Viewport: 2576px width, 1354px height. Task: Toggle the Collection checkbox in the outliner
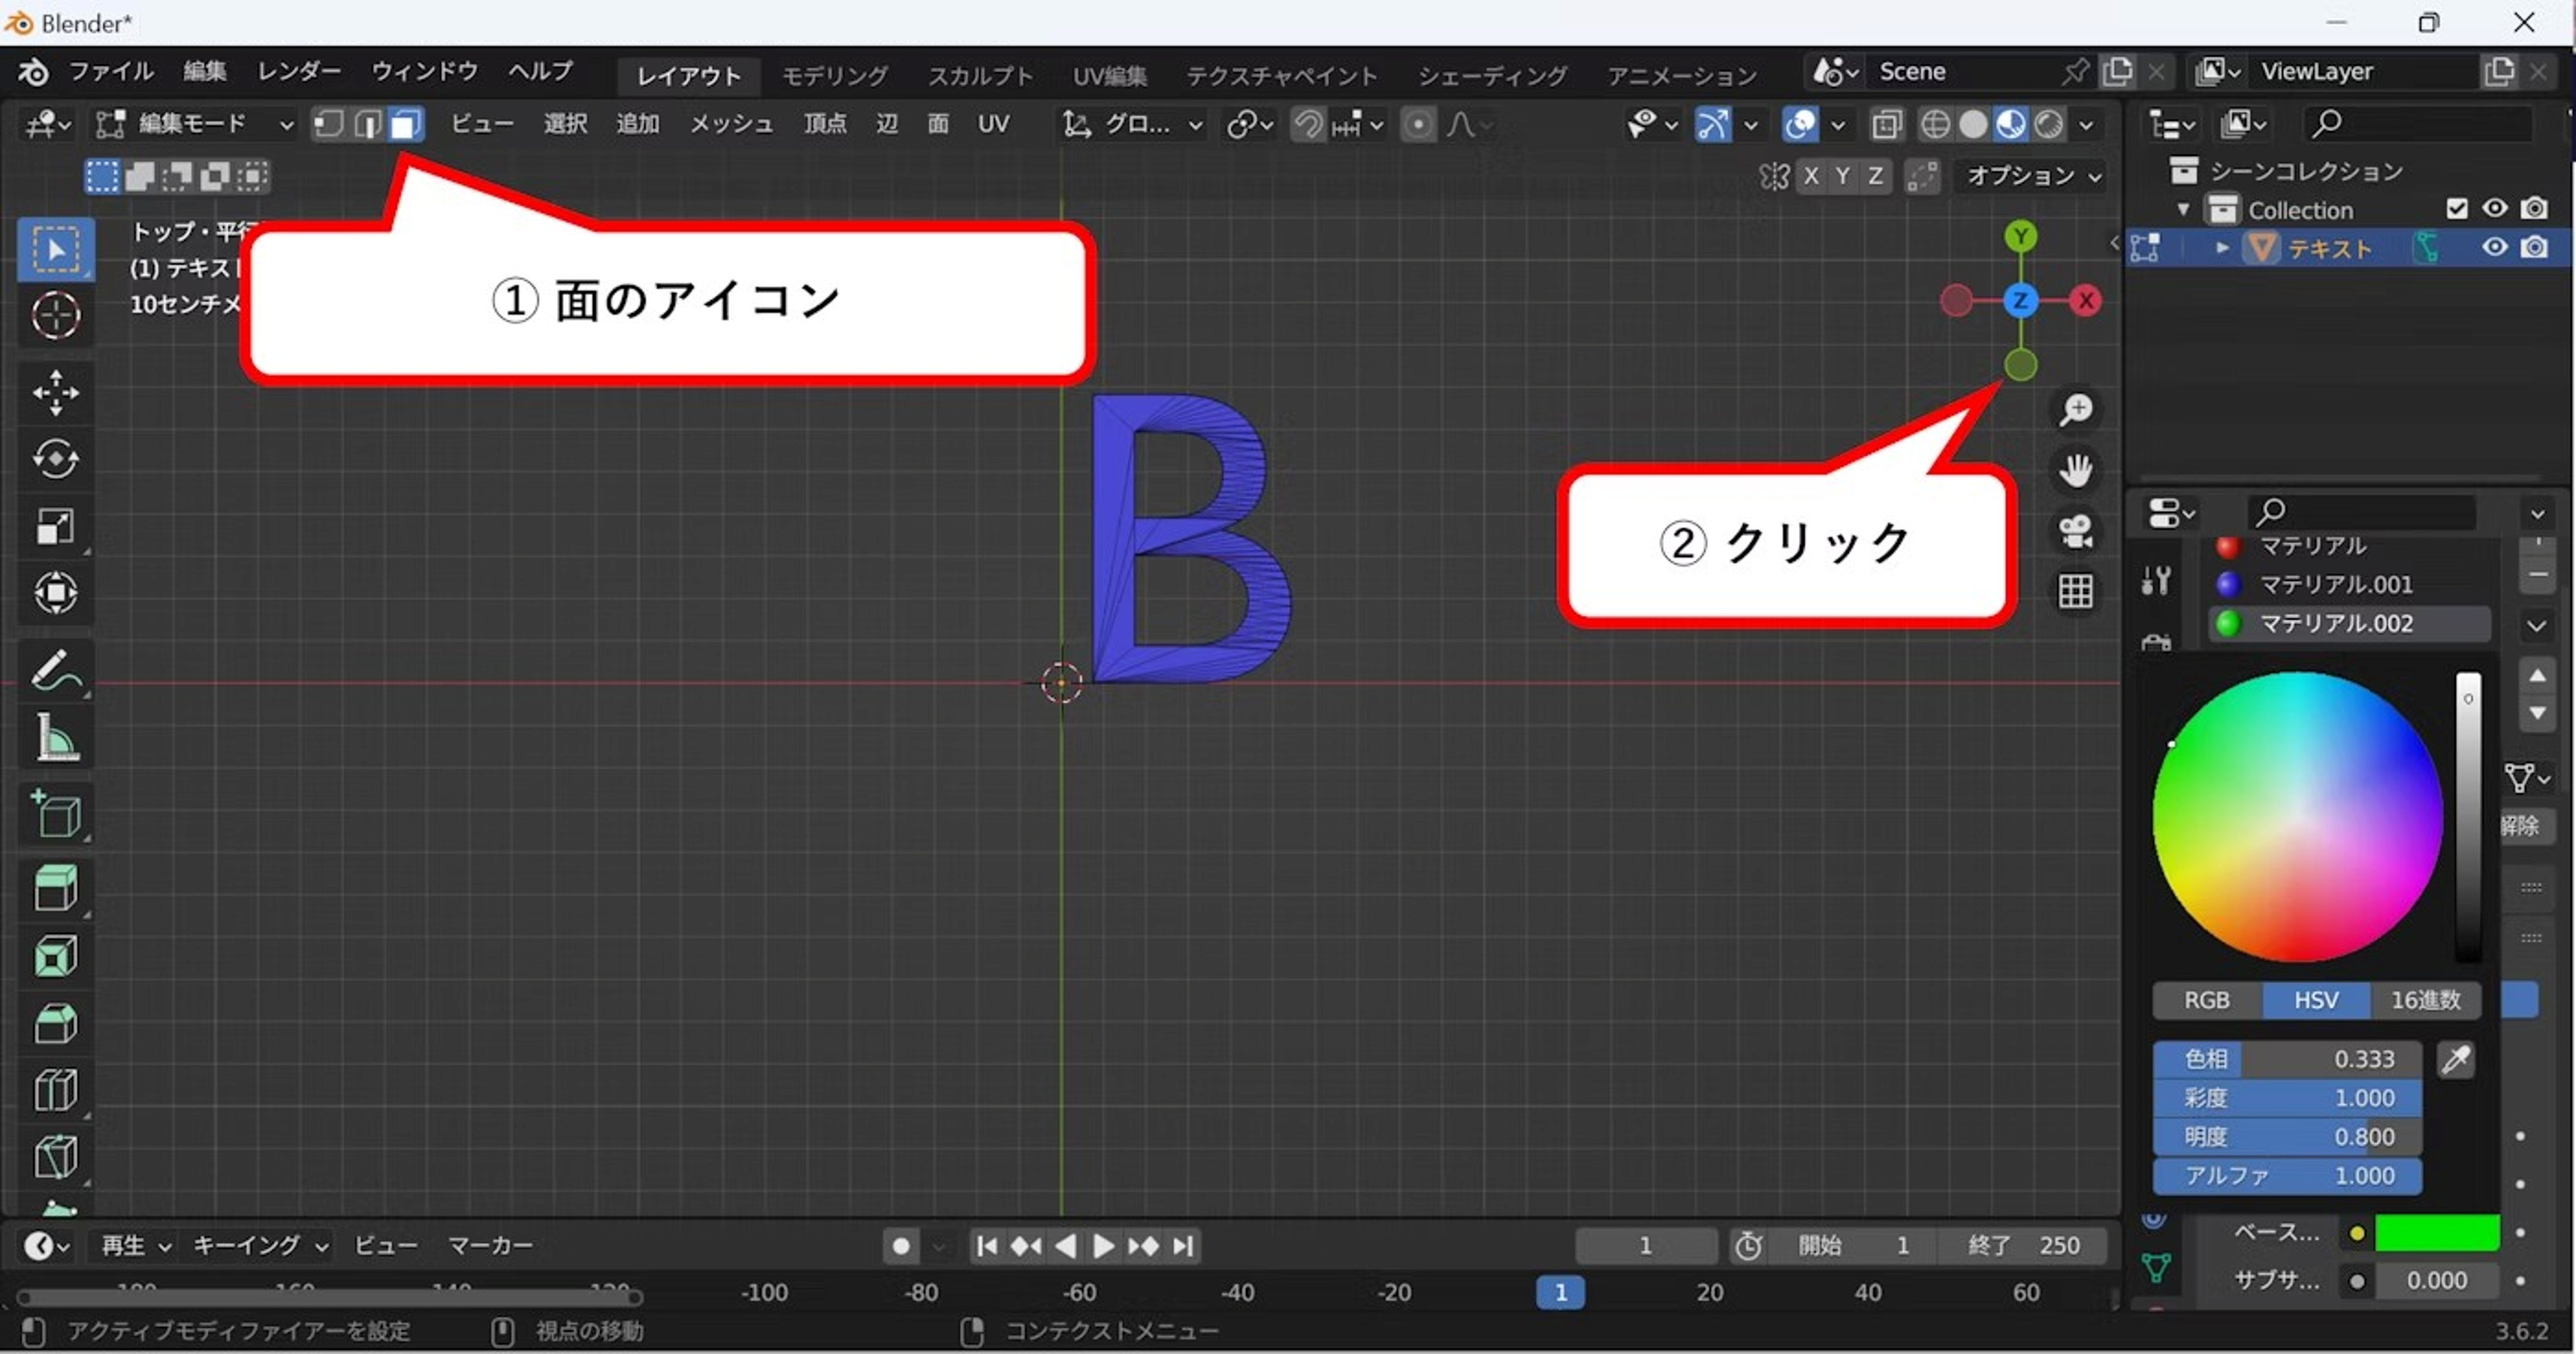pyautogui.click(x=2458, y=208)
